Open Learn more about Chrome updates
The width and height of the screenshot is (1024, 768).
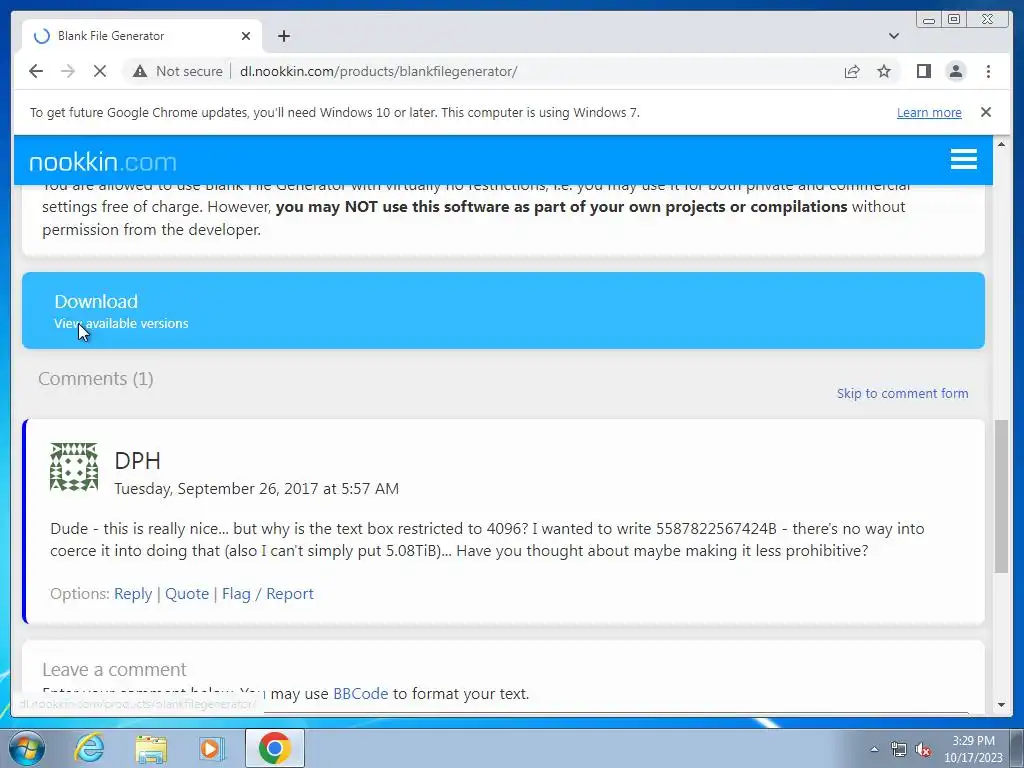coord(929,112)
